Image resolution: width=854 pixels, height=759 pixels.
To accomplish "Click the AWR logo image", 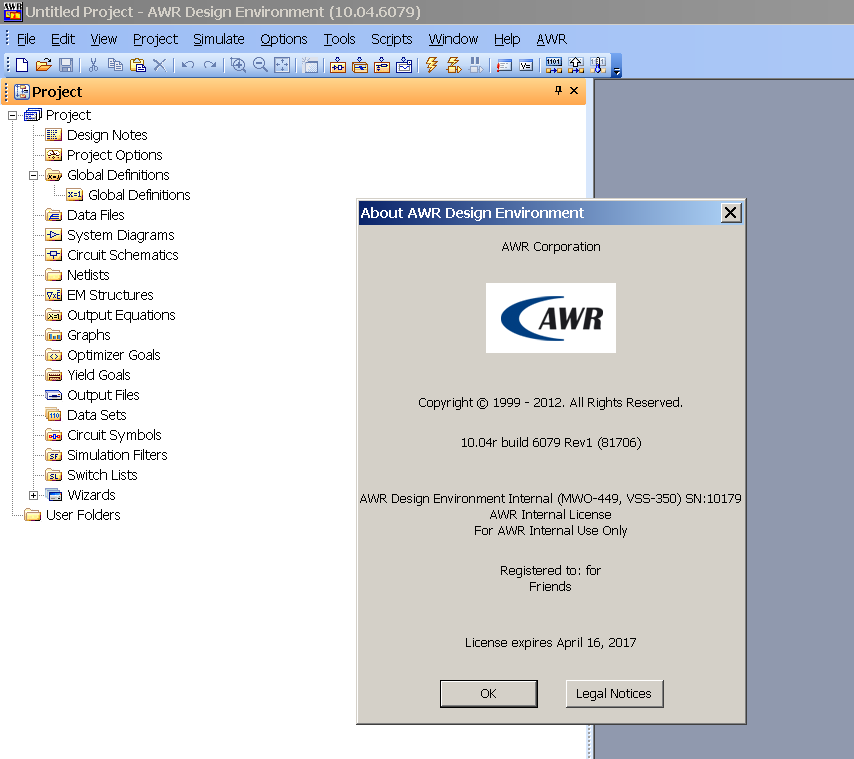I will click(551, 318).
